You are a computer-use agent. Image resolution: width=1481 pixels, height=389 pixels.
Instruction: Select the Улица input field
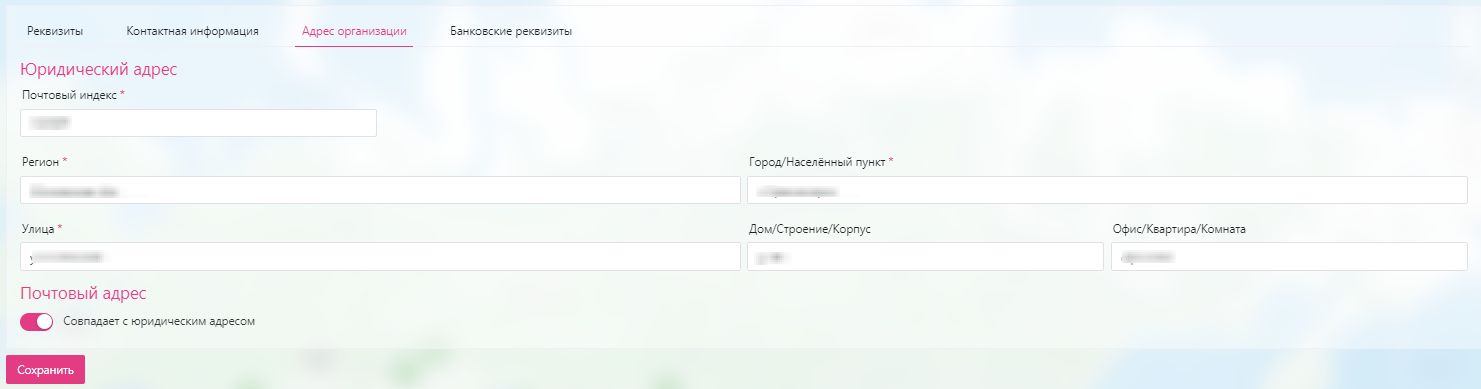click(x=380, y=257)
